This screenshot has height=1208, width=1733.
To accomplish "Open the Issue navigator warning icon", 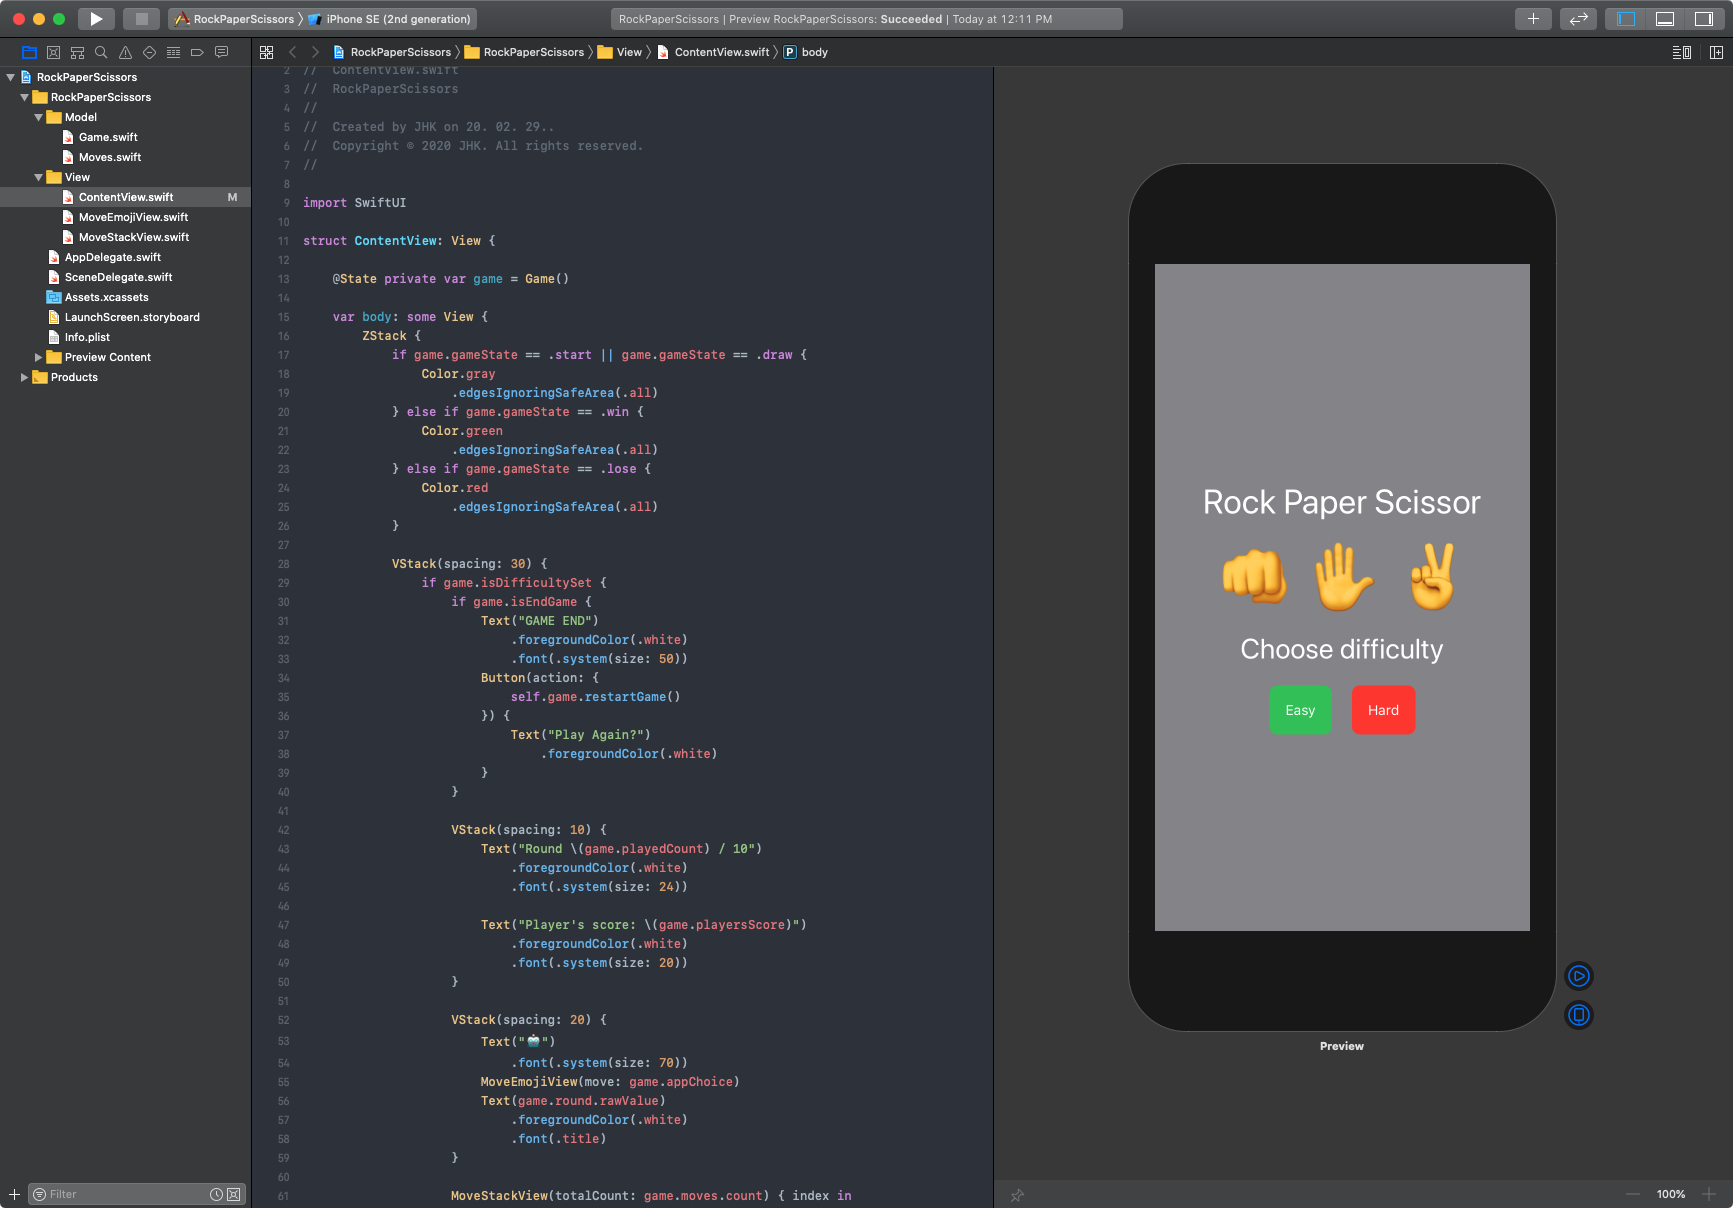I will tap(125, 52).
